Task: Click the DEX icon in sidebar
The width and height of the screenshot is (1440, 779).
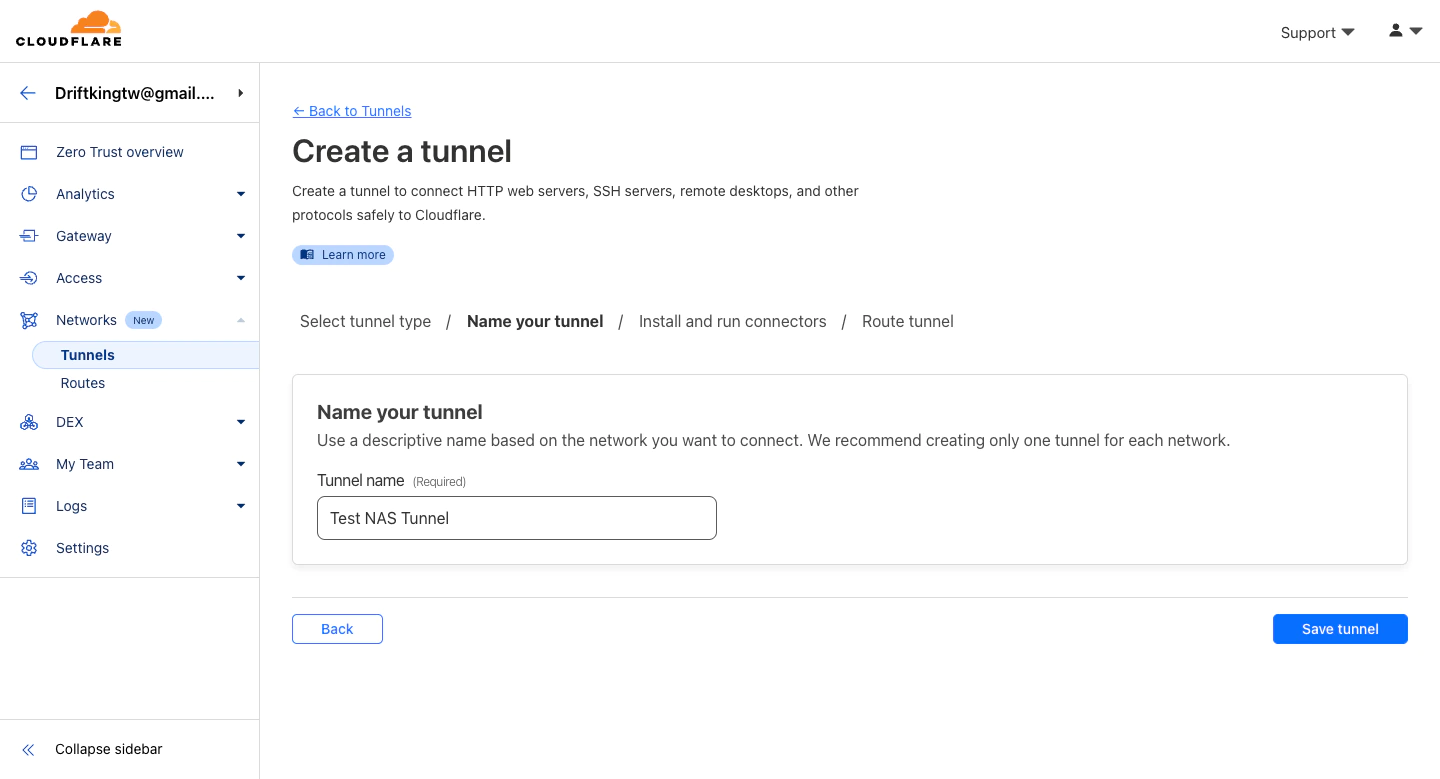Action: pyautogui.click(x=29, y=422)
